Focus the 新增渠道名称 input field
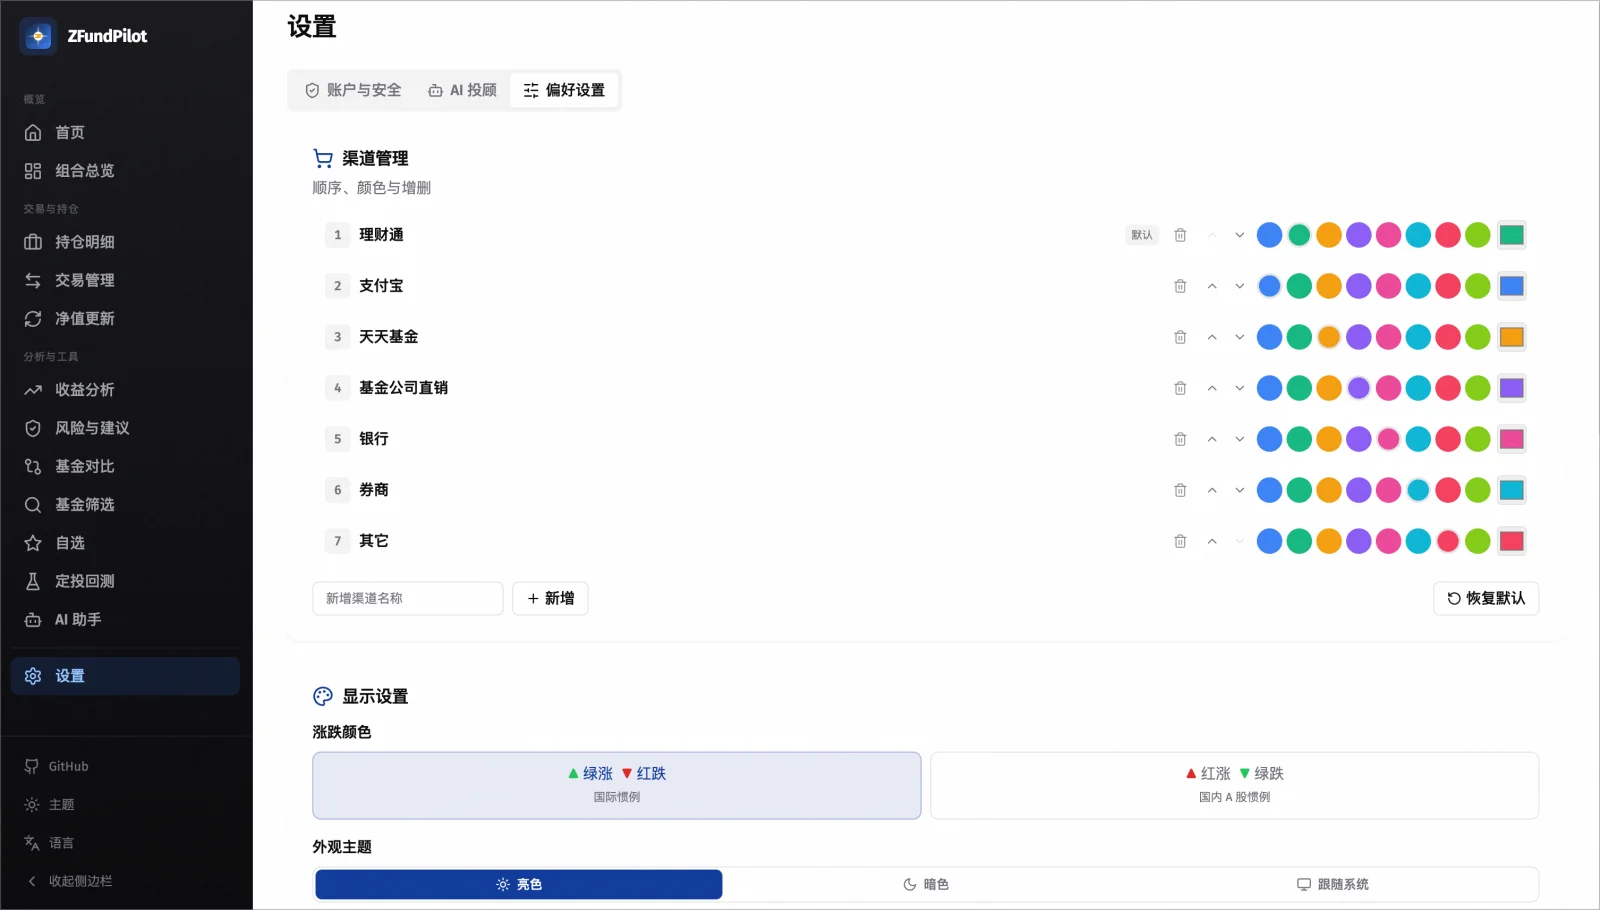The width and height of the screenshot is (1600, 910). point(408,598)
